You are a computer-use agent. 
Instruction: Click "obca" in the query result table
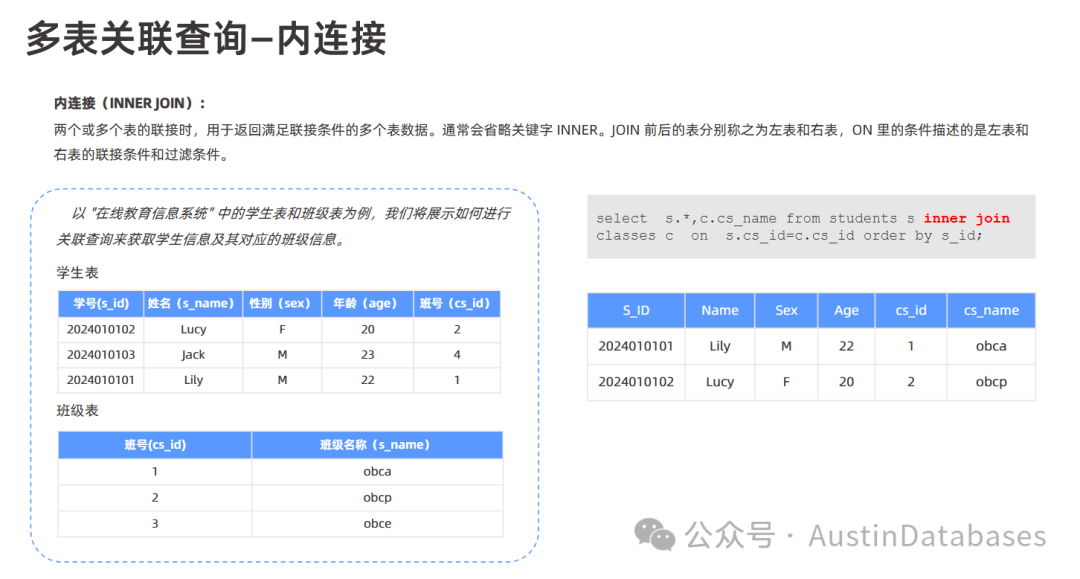[991, 346]
